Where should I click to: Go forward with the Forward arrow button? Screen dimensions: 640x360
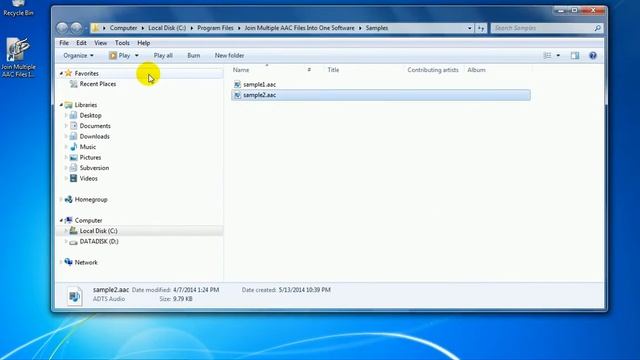pos(76,28)
